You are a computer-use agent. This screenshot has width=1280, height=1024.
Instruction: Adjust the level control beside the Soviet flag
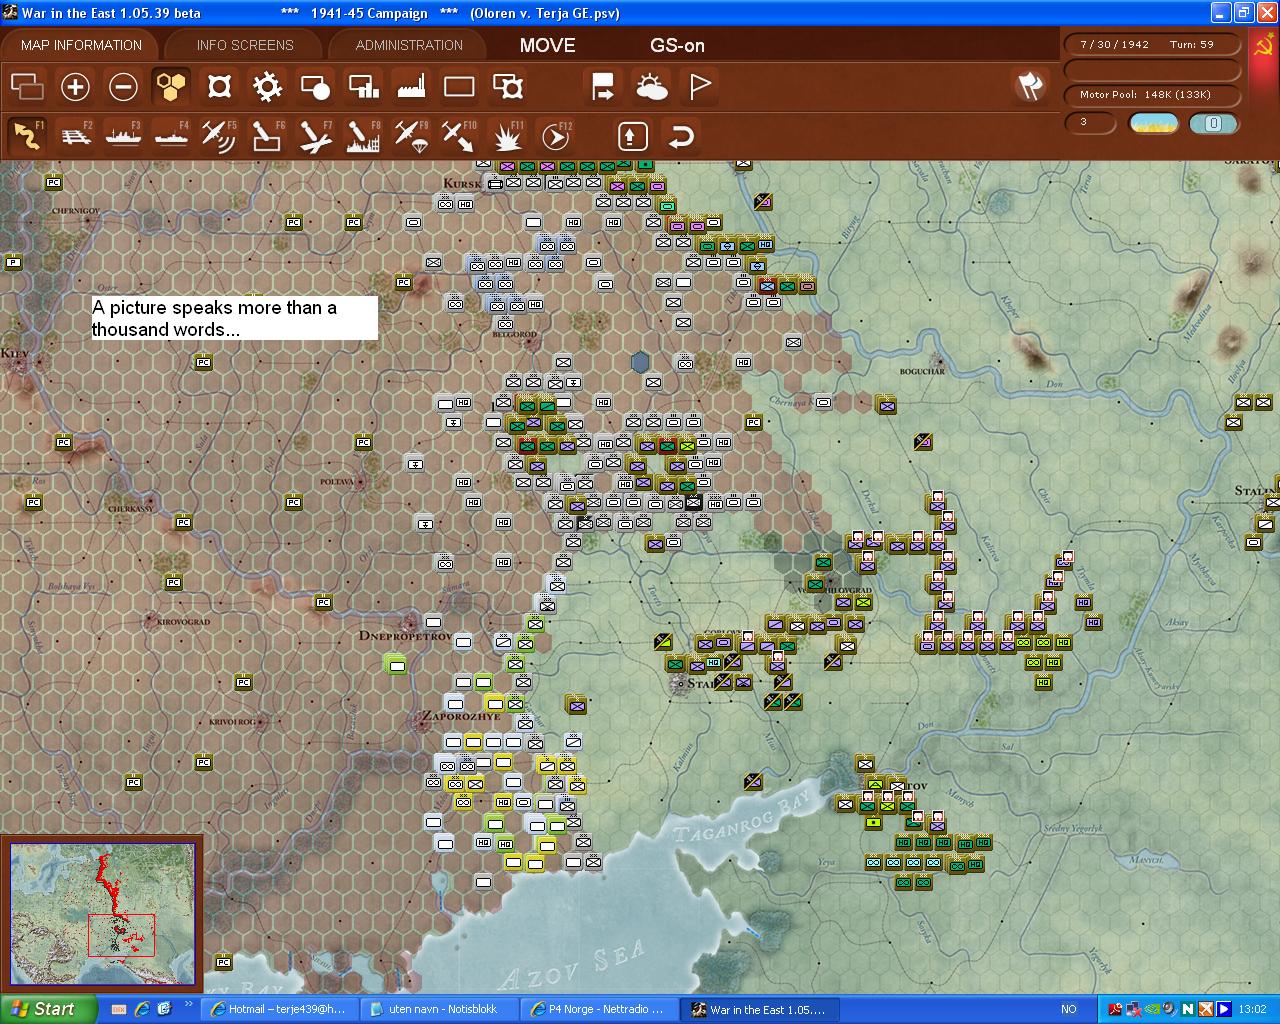(1214, 123)
